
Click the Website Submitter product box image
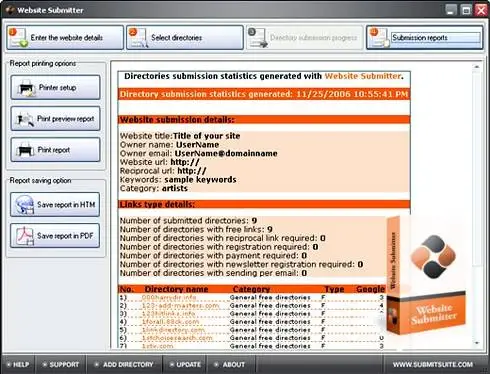(426, 276)
